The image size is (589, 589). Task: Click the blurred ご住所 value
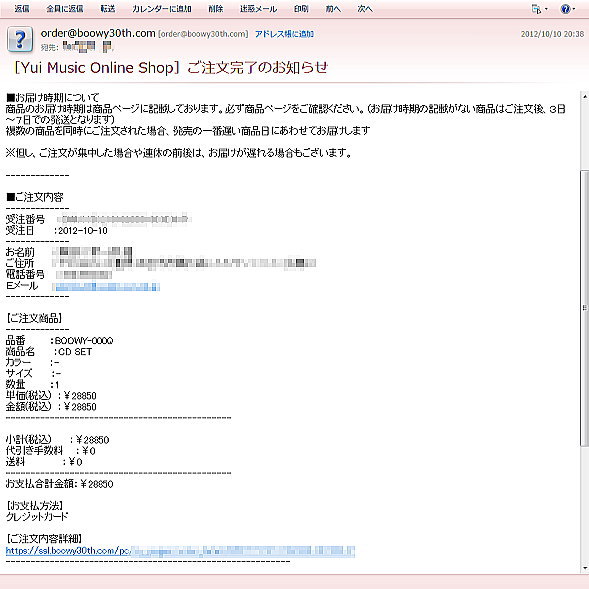184,263
